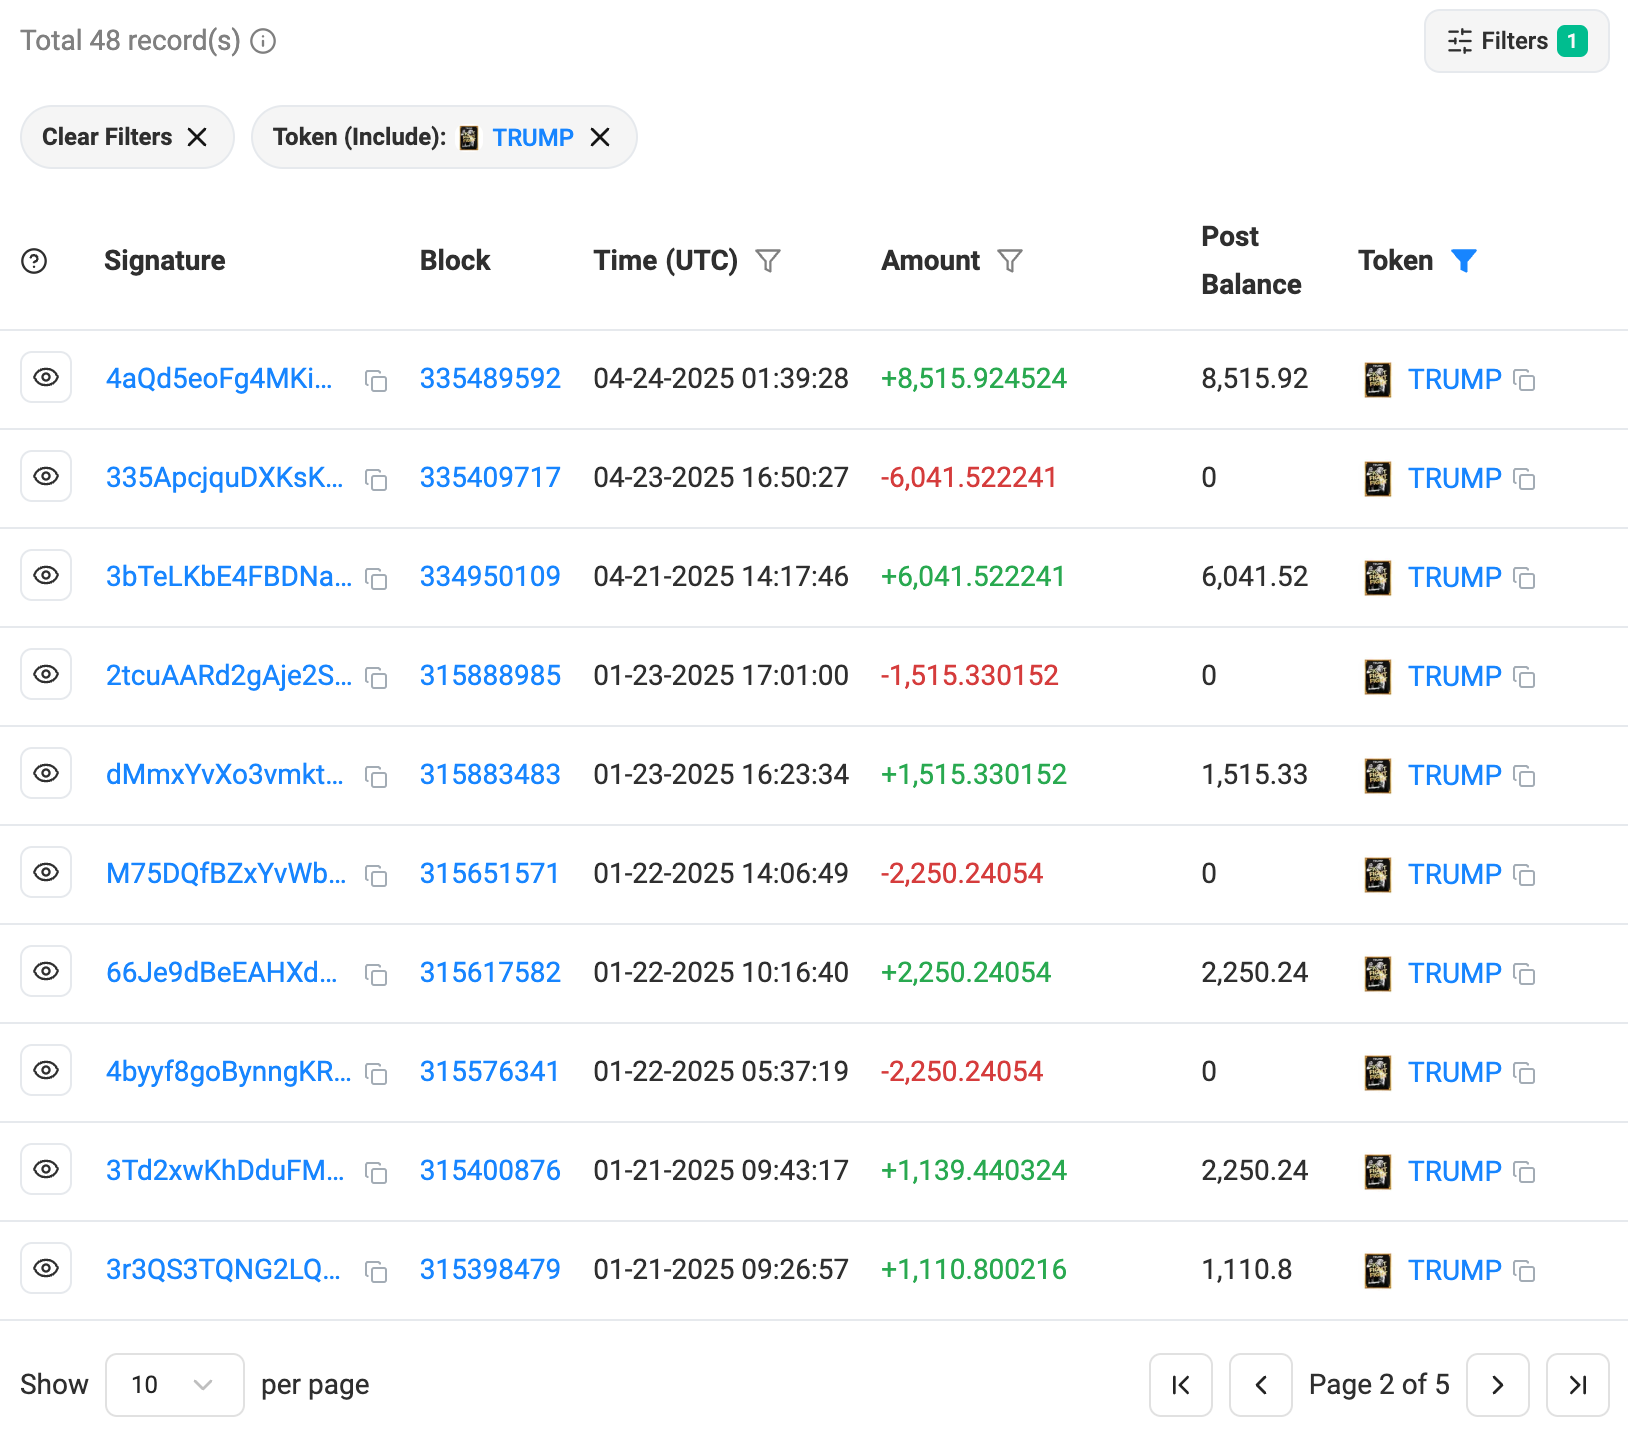Viewport: 1628px width, 1436px height.
Task: Toggle eye icon for 66Je9dBeEAHXd... row
Action: coord(46,971)
